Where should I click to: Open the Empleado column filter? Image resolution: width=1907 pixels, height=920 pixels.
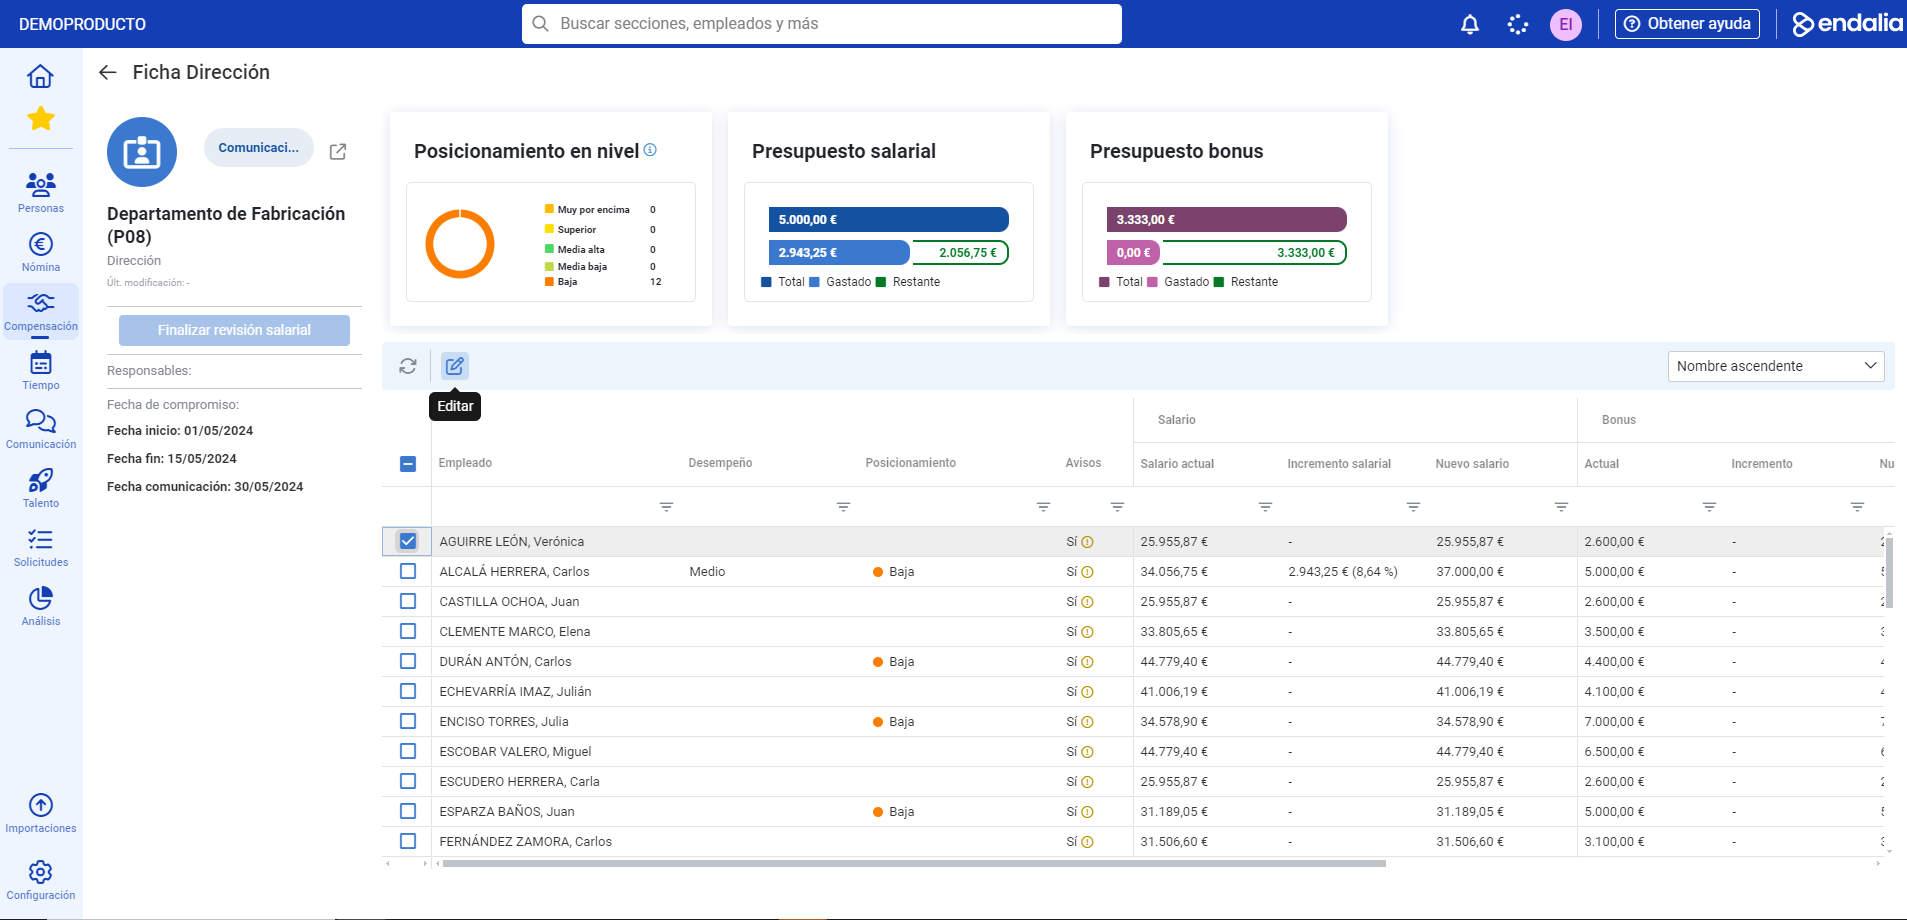pos(667,507)
